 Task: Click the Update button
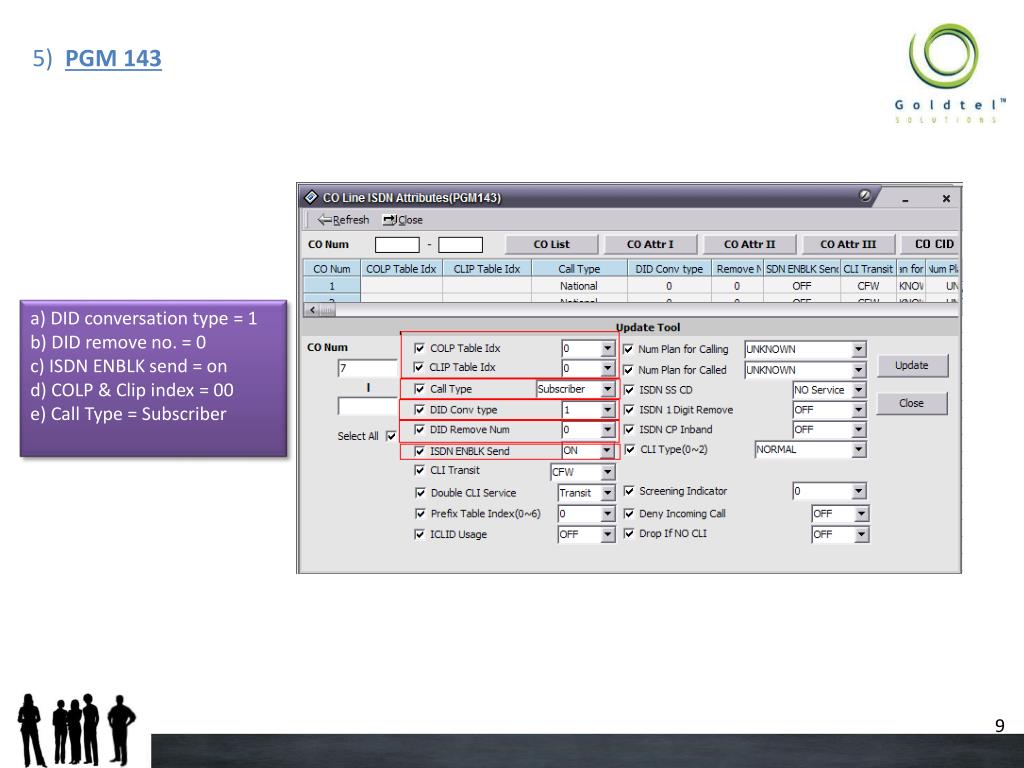click(912, 366)
